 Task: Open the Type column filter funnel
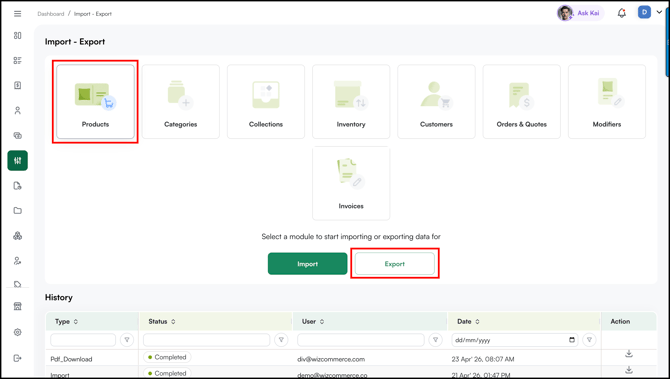127,340
